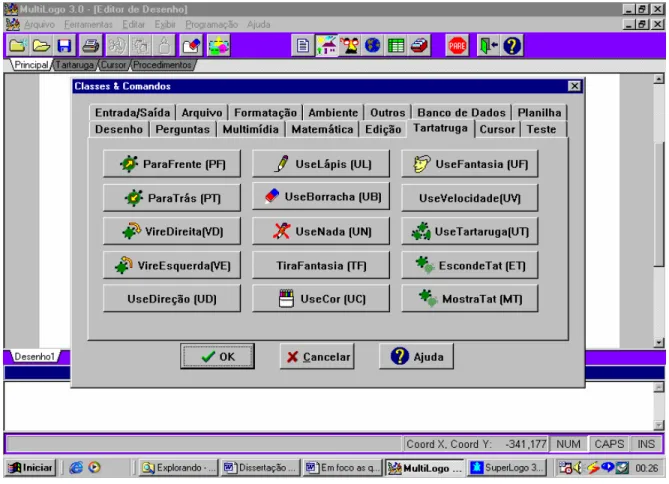Screen dimensions: 669x484
Task: Choose the VireDireita(VD) command
Action: tap(172, 231)
